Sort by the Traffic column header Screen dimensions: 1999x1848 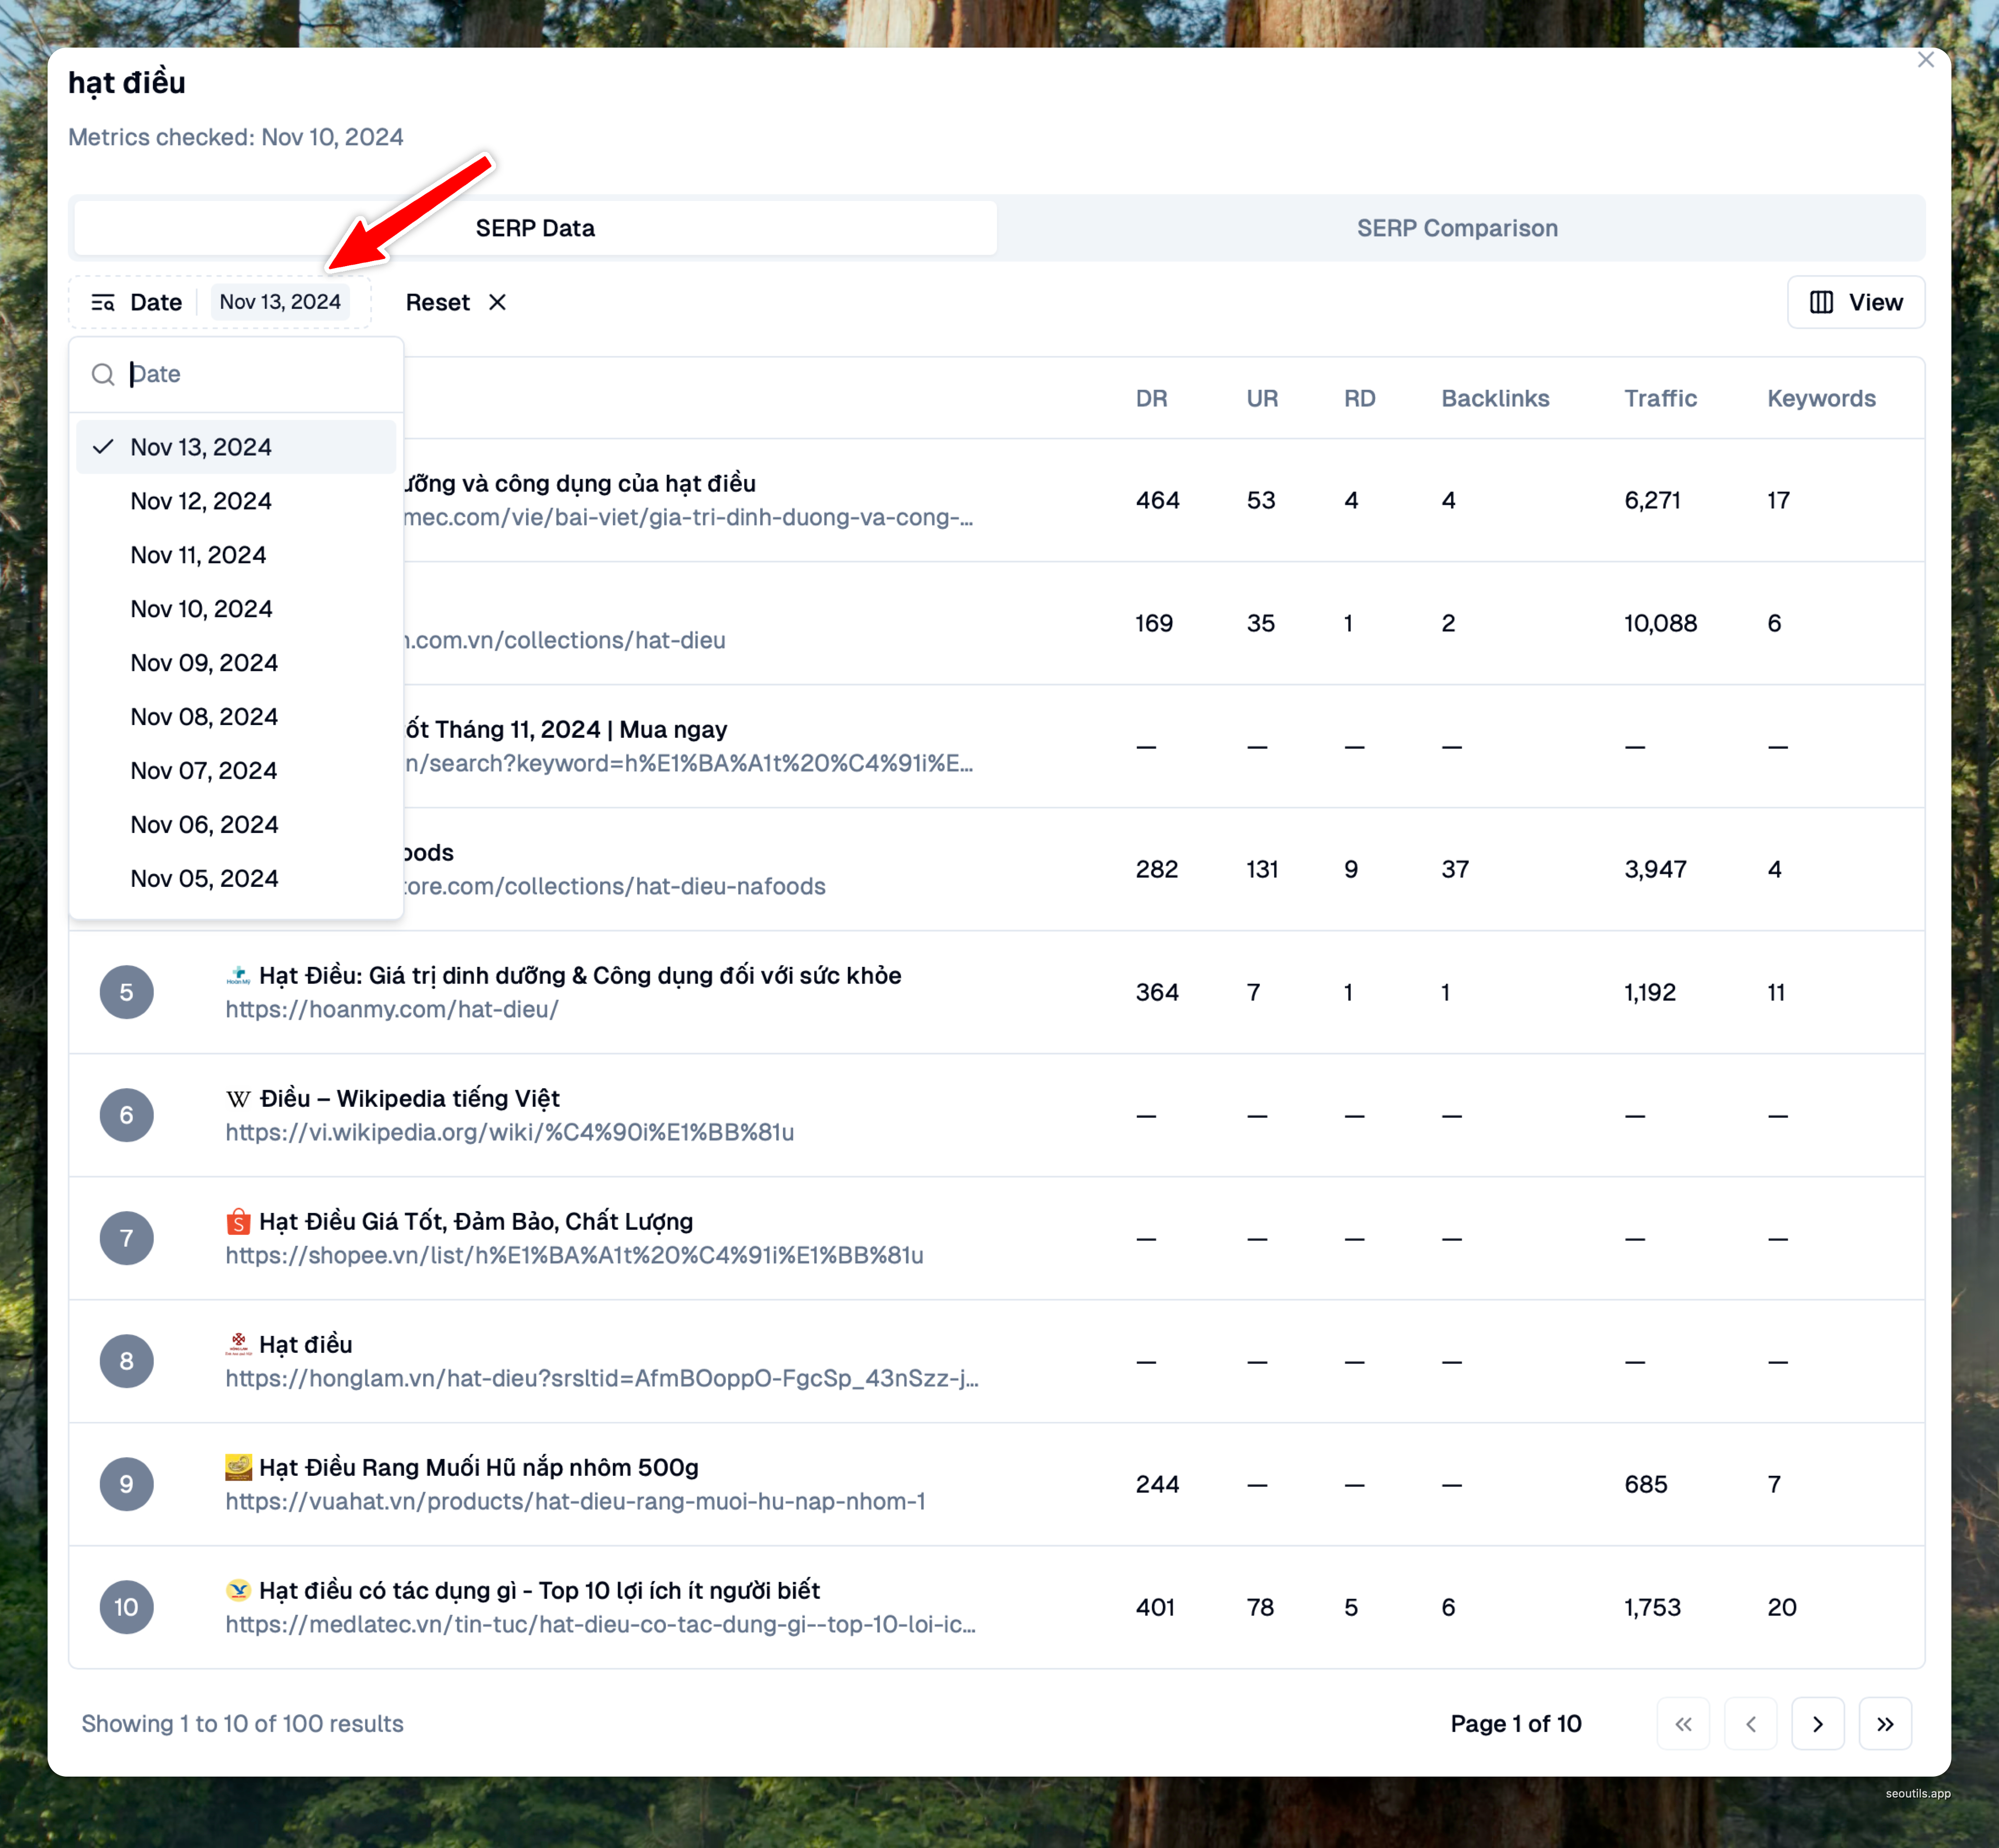(x=1659, y=398)
